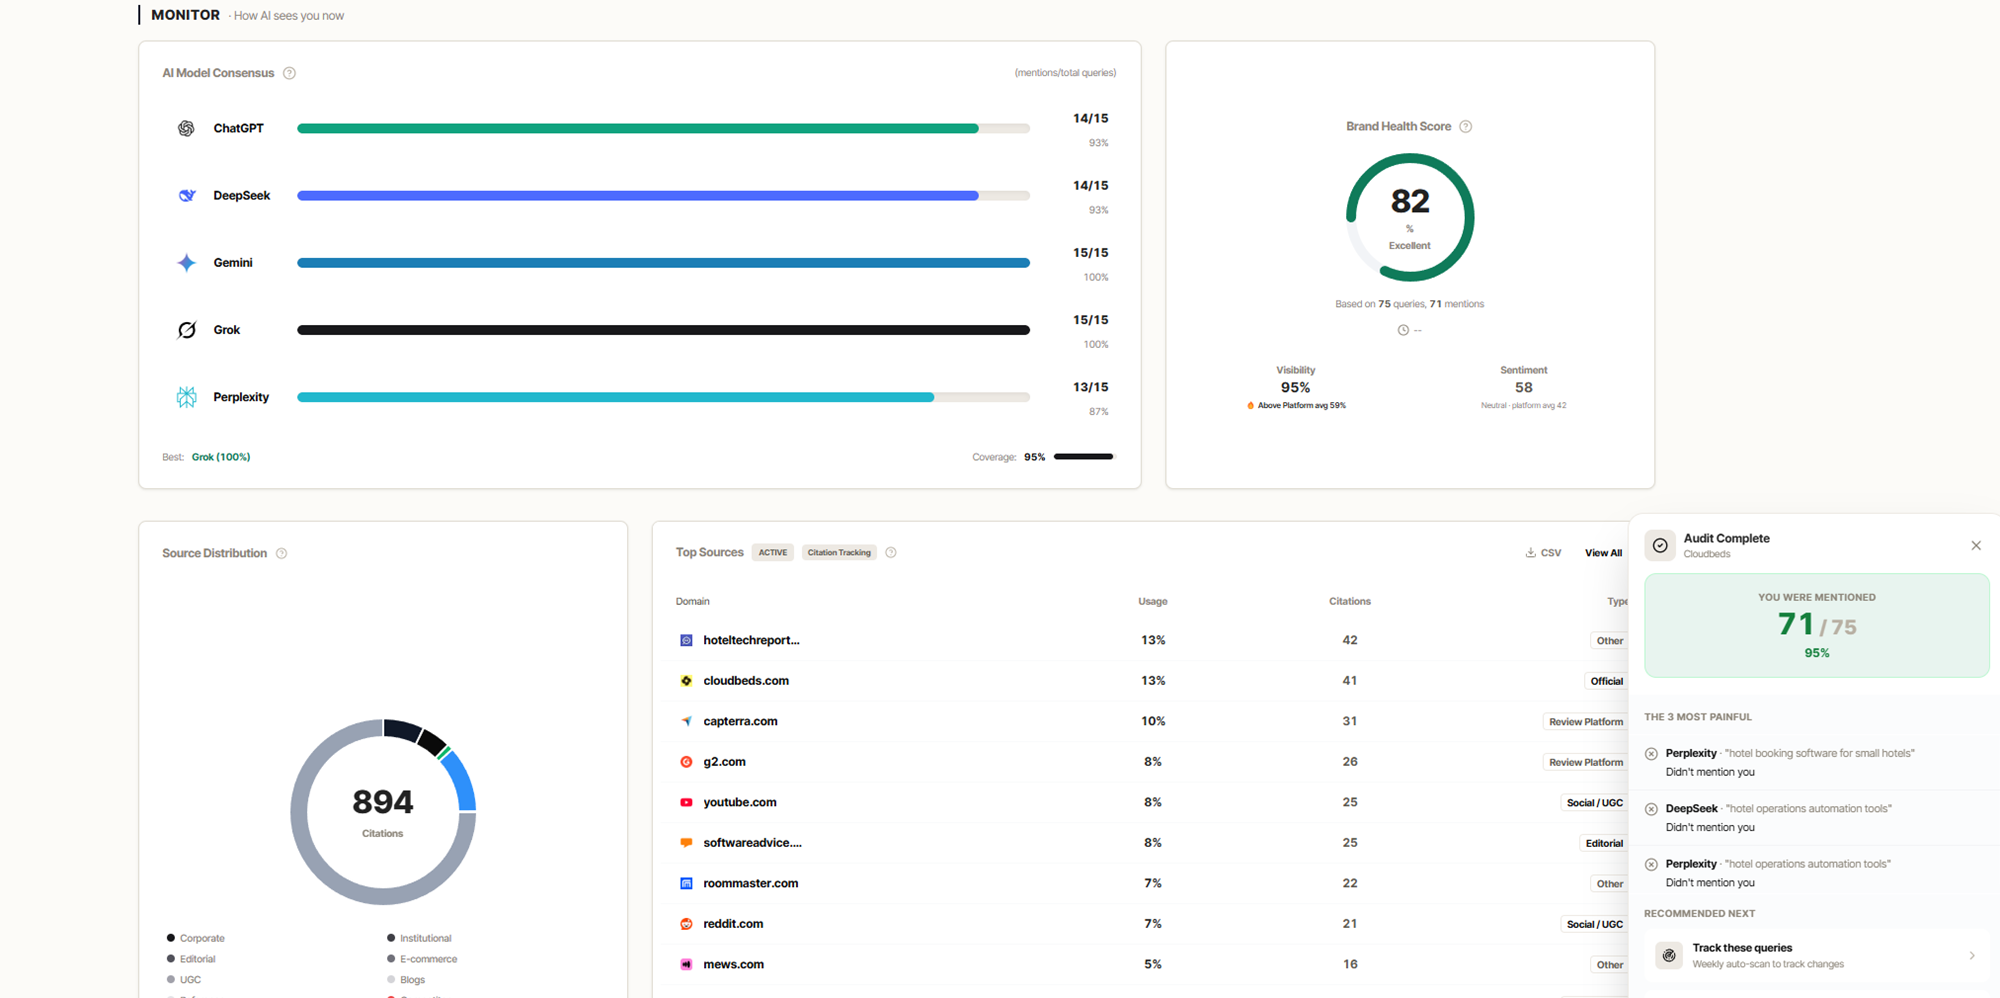The width and height of the screenshot is (2000, 998).
Task: Open Source Distribution help icon
Action: (x=281, y=553)
